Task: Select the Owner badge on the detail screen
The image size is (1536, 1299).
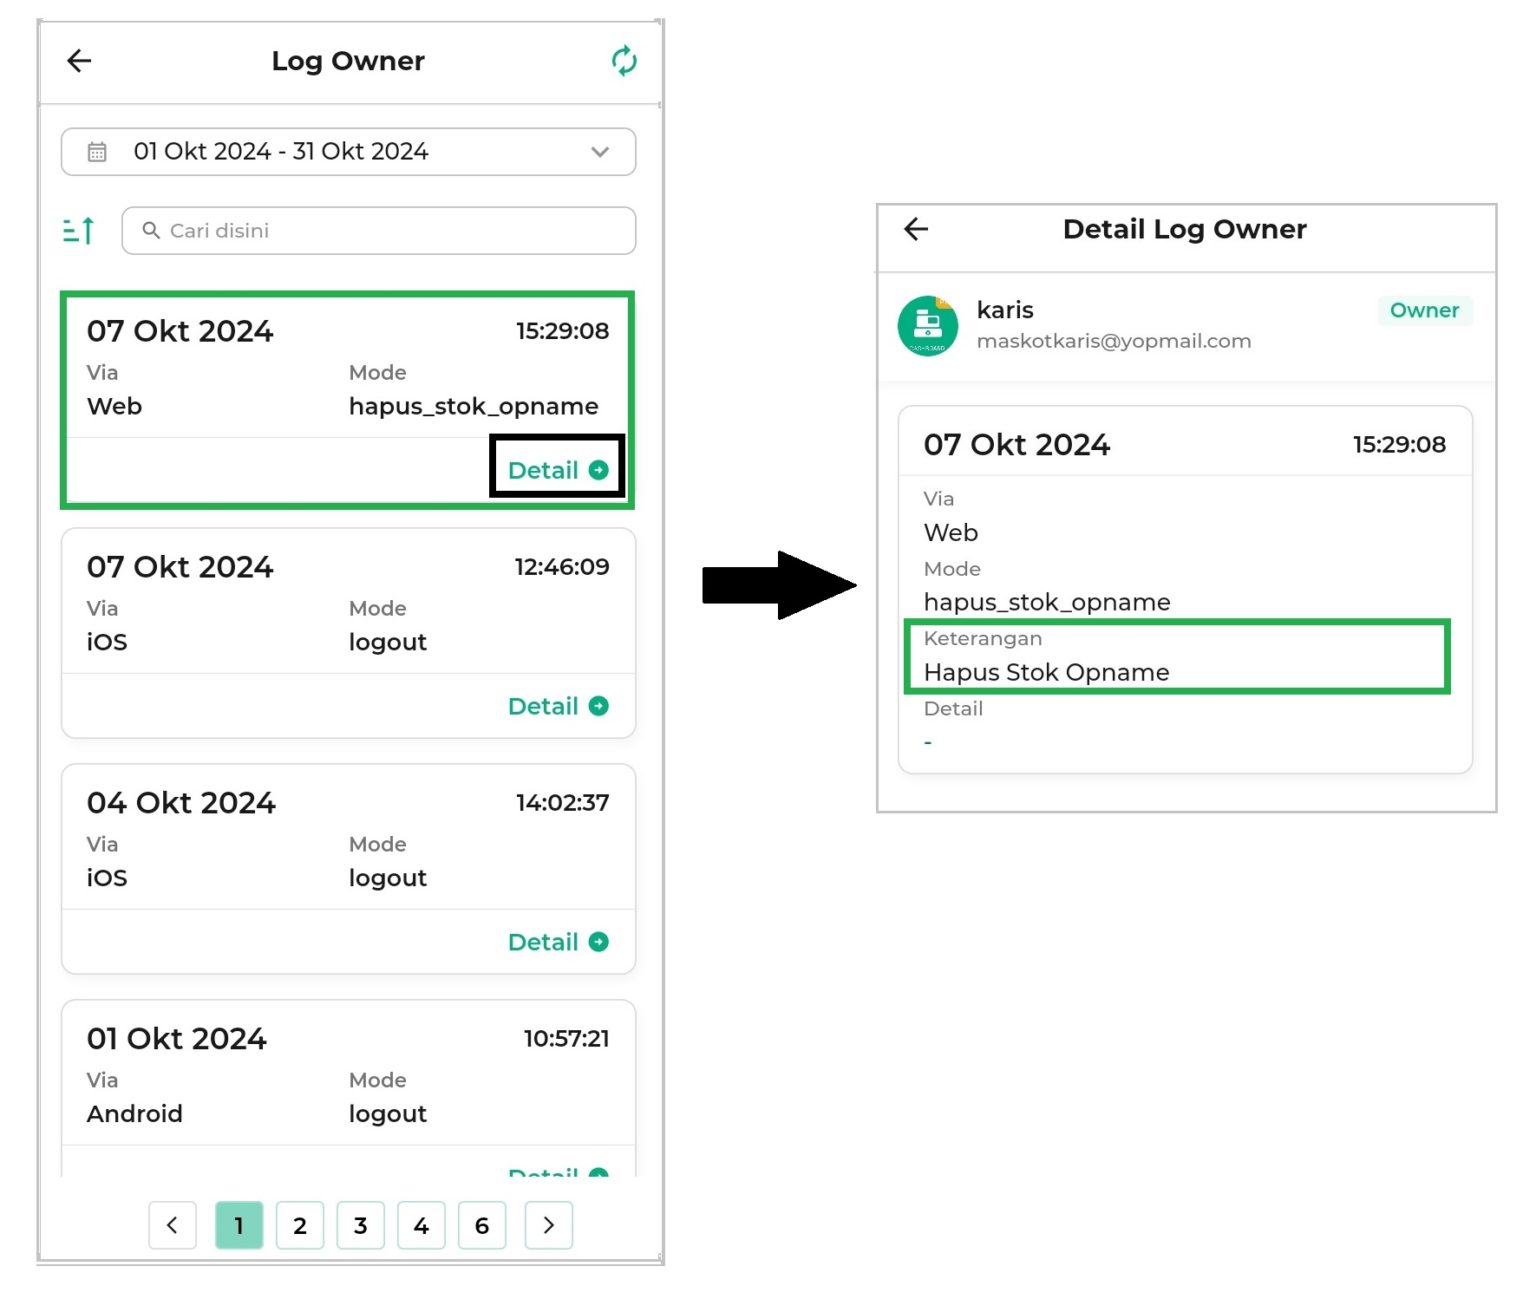Action: click(x=1424, y=310)
